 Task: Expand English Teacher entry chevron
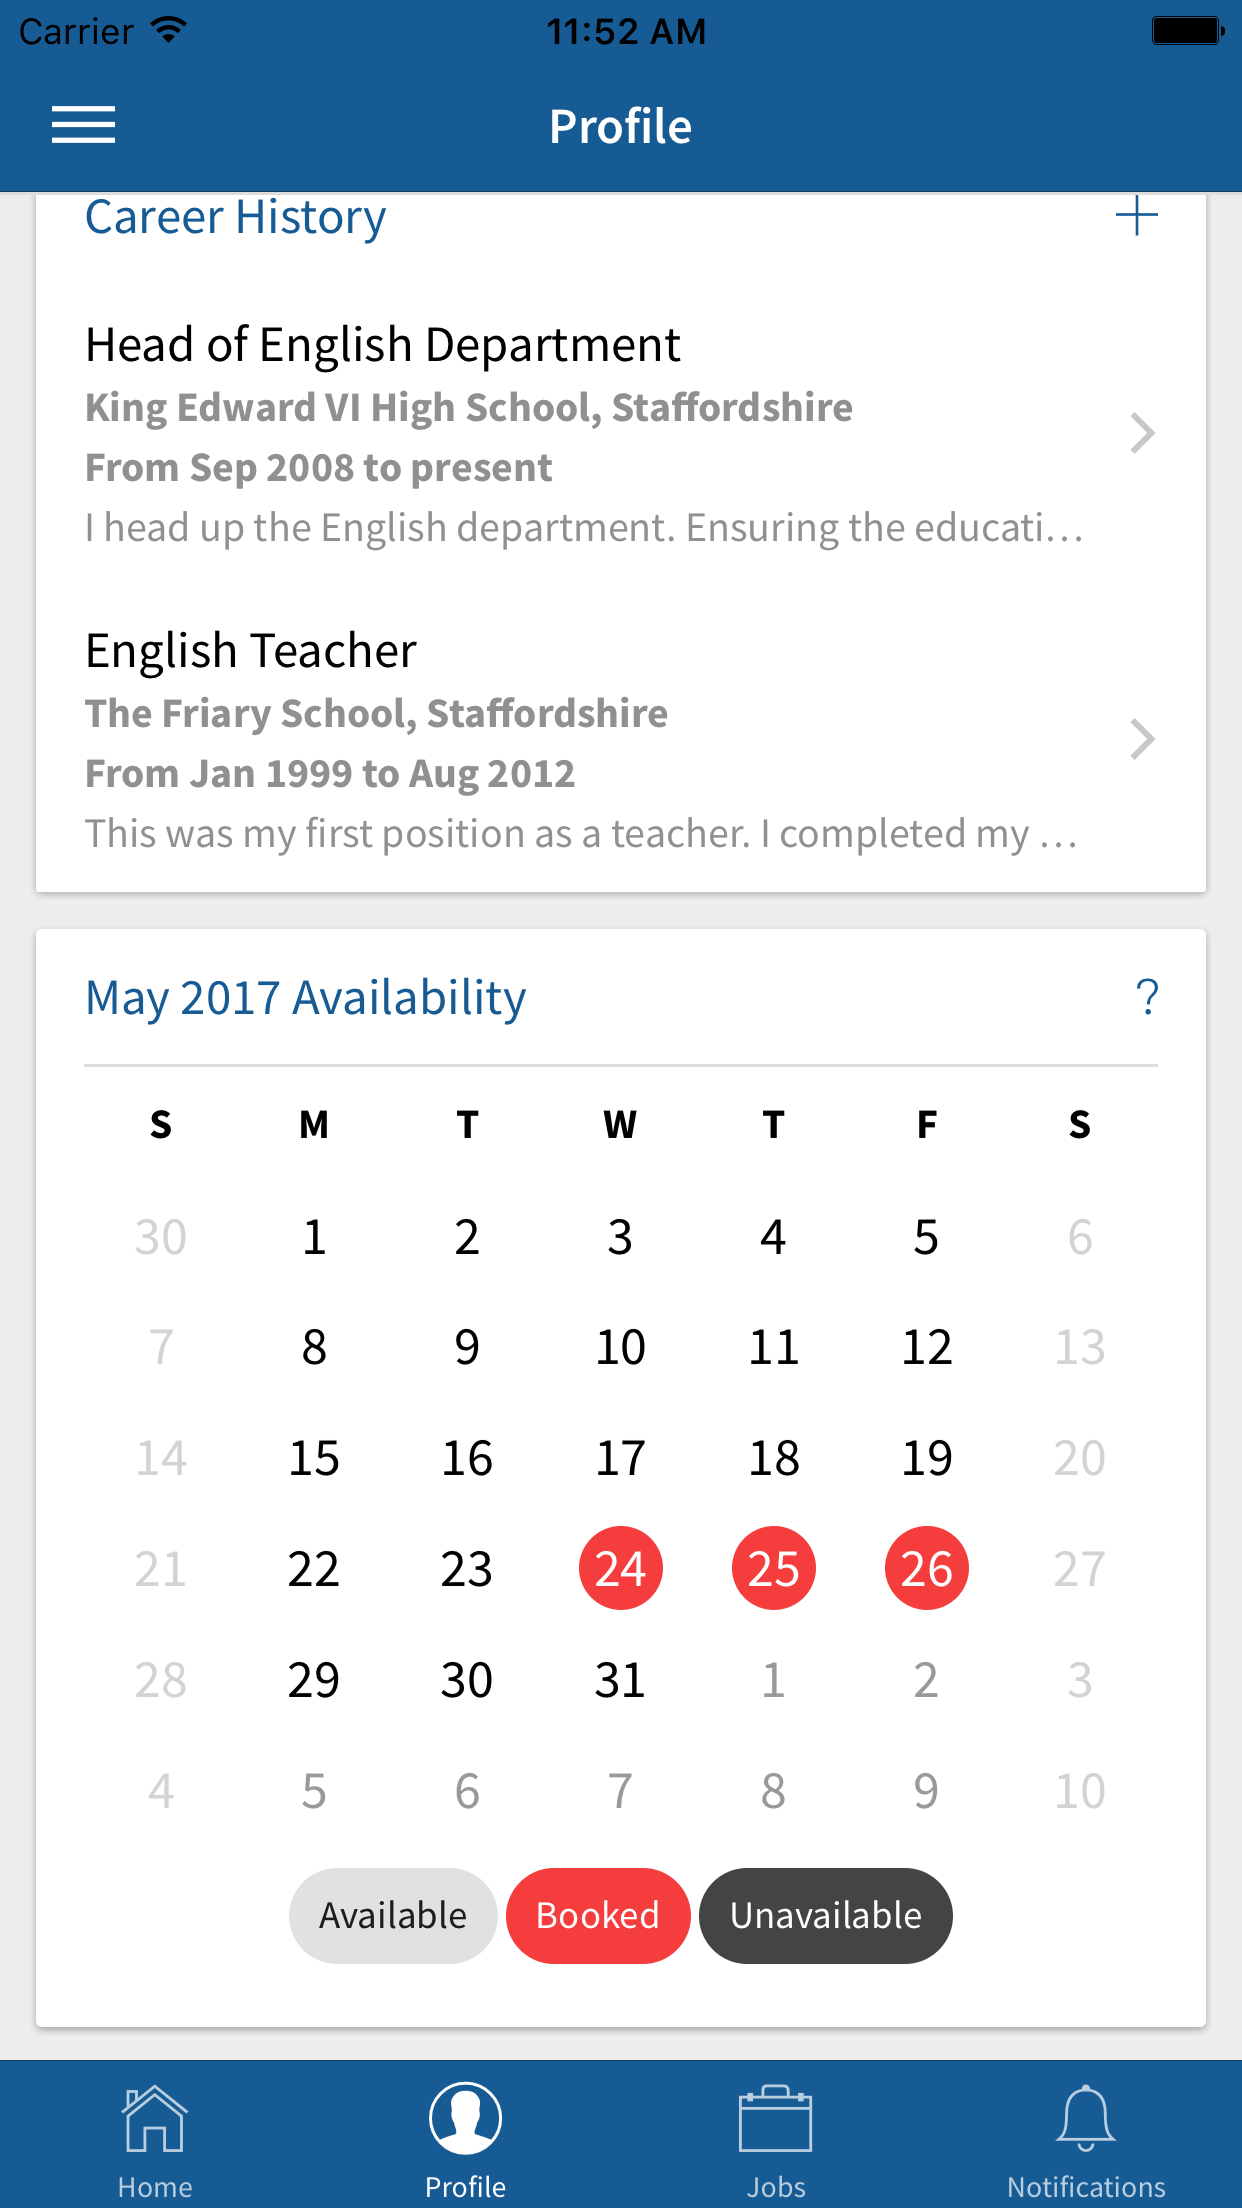[1142, 740]
